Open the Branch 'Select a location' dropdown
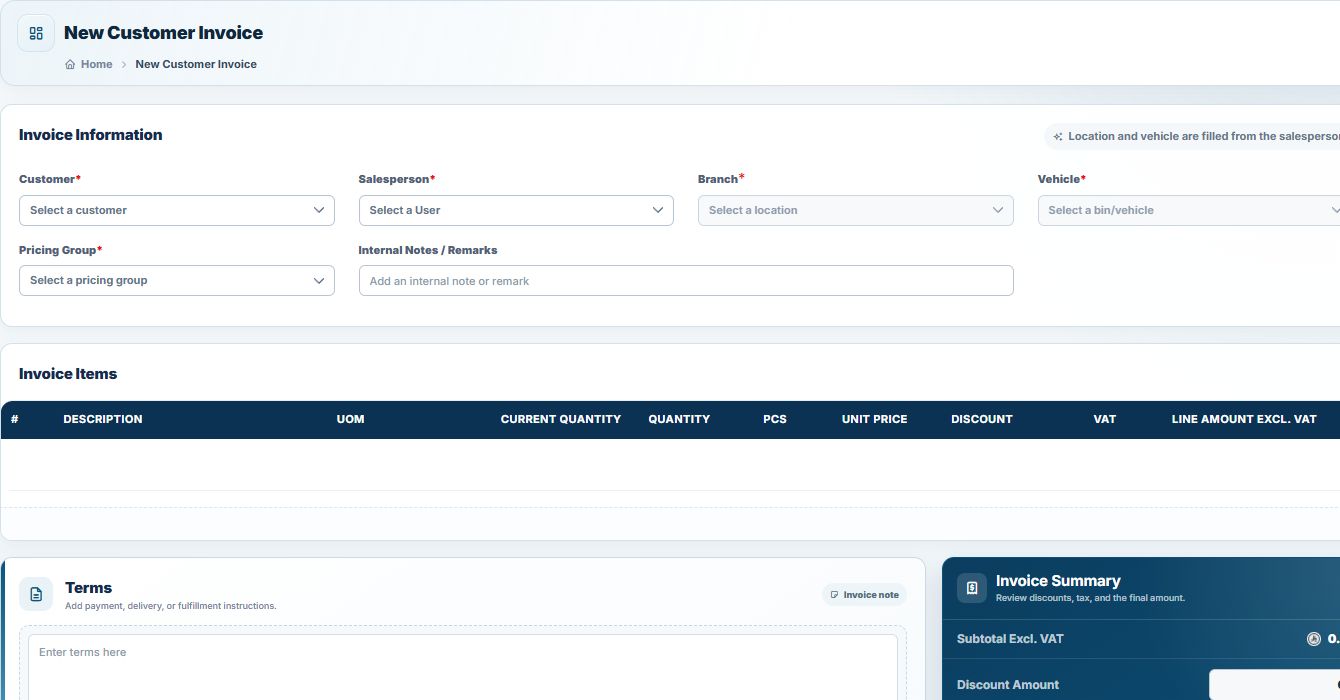This screenshot has width=1340, height=700. (856, 210)
